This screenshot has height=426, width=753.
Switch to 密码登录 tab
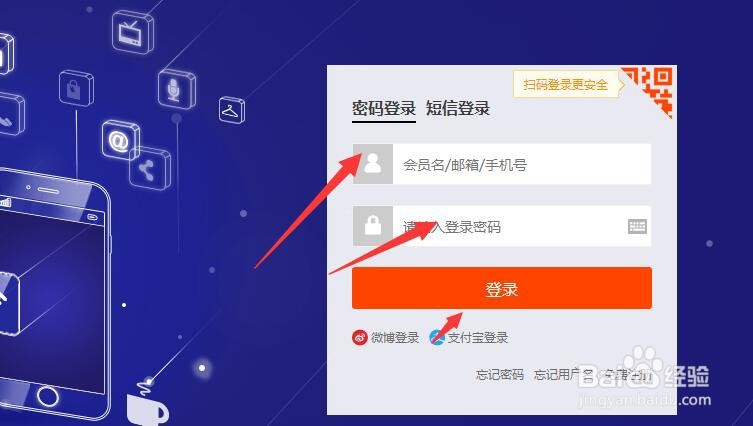click(384, 109)
